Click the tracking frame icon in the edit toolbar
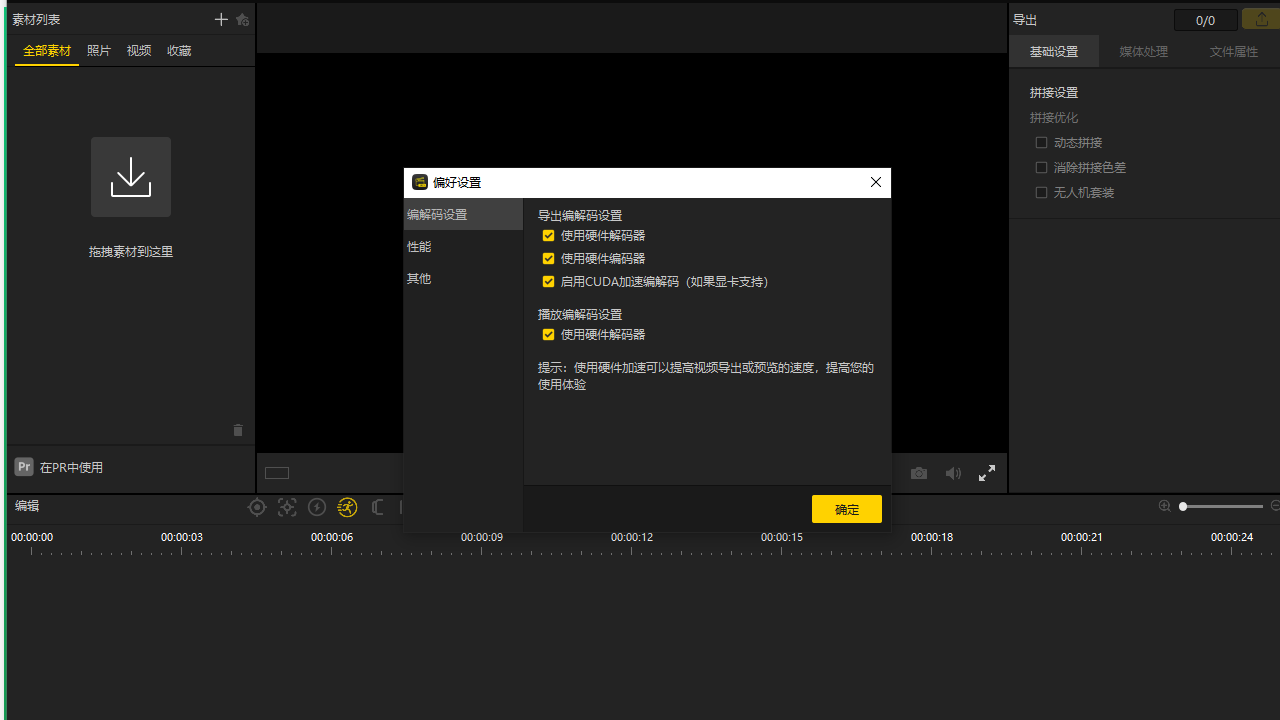This screenshot has width=1280, height=720. (287, 507)
